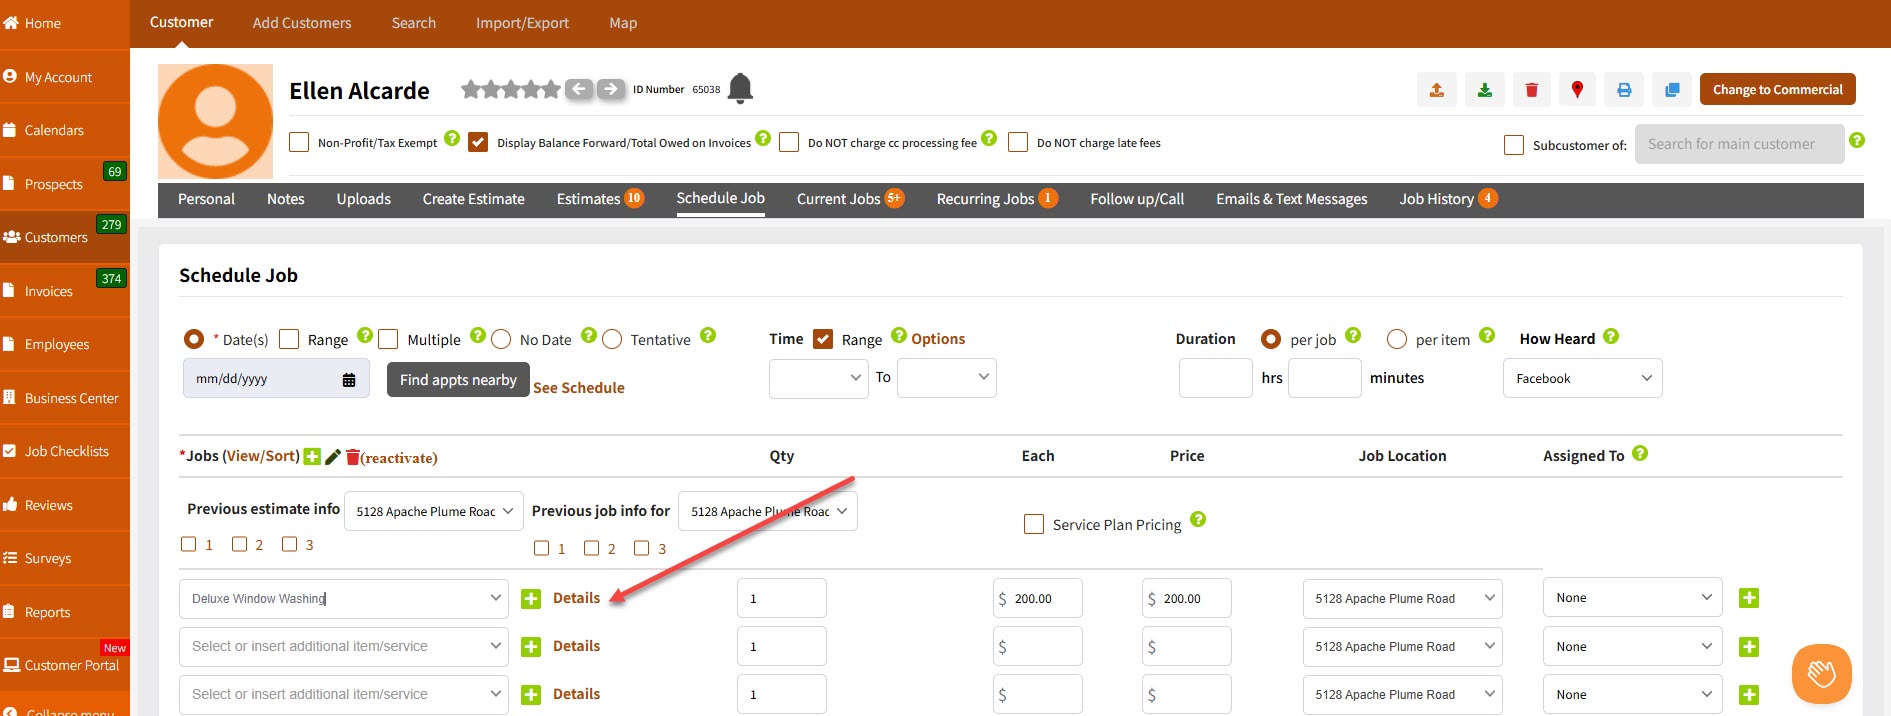Select the No Date radio button
Viewport: 1891px width, 716px height.
tap(501, 339)
